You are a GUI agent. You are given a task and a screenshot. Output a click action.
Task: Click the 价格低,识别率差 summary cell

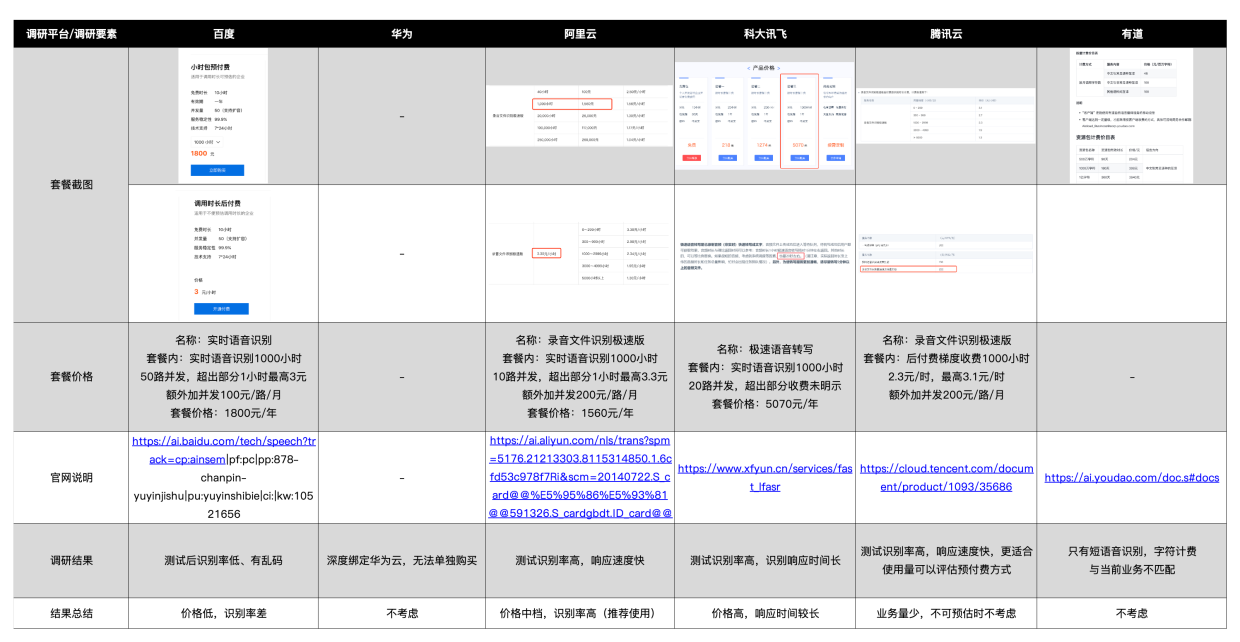(x=224, y=613)
